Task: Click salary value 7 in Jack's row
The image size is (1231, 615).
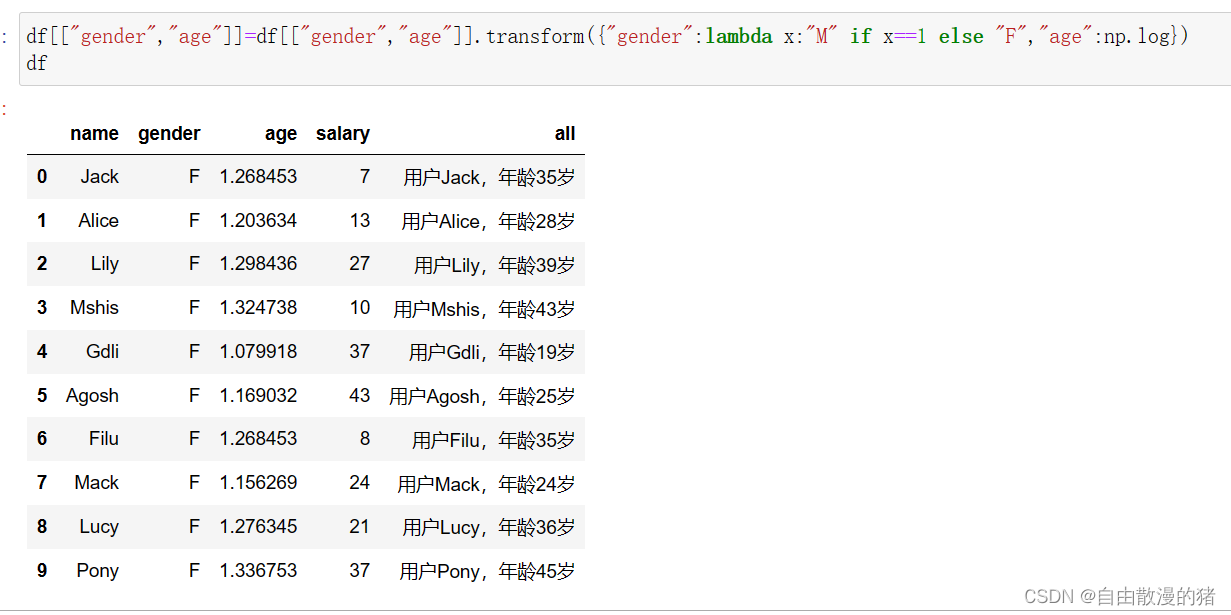Action: tap(365, 177)
